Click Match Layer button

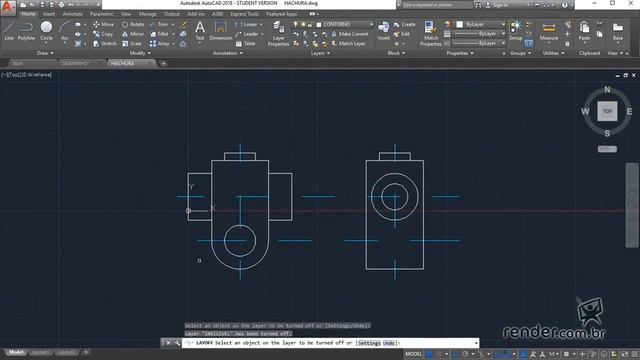coord(348,44)
